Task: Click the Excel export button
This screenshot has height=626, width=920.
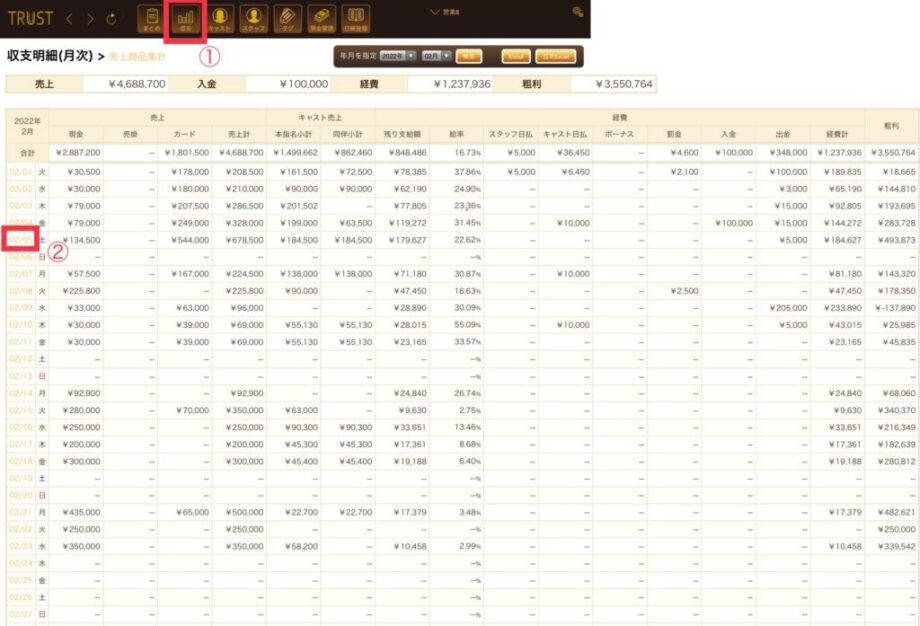Action: tap(516, 56)
